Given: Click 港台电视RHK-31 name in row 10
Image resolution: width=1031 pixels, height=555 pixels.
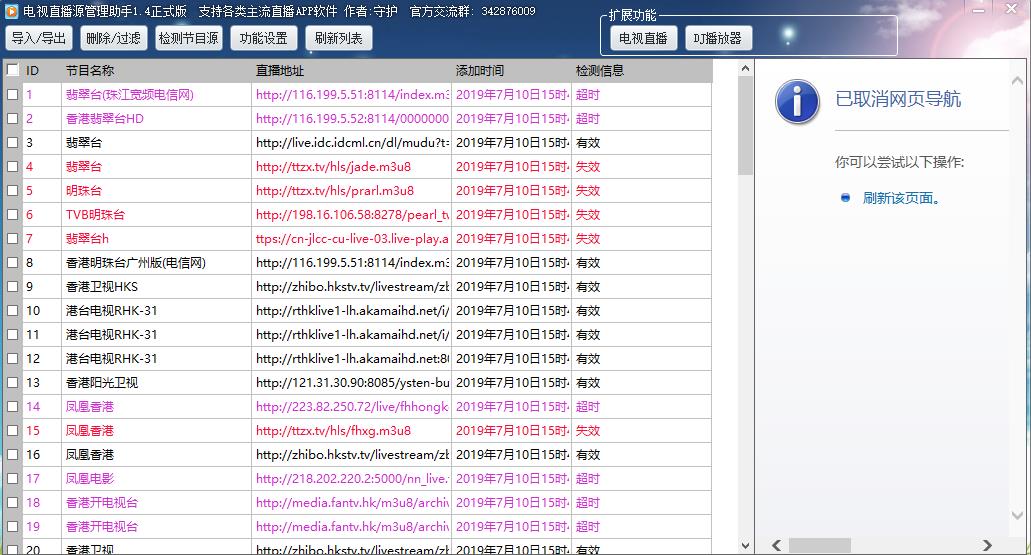Looking at the screenshot, I should 111,310.
